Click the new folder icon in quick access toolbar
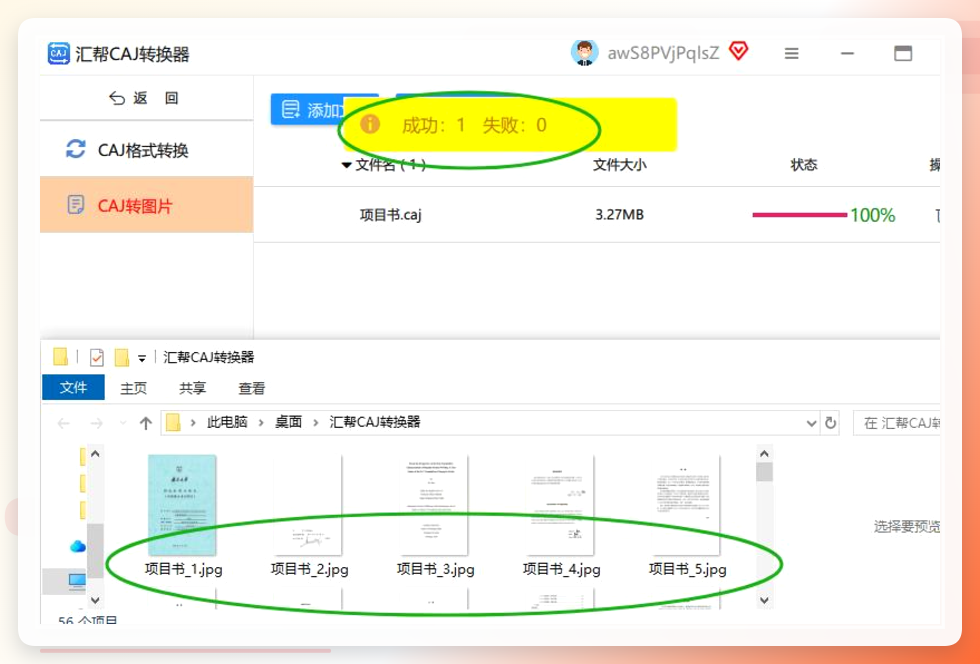 point(122,357)
